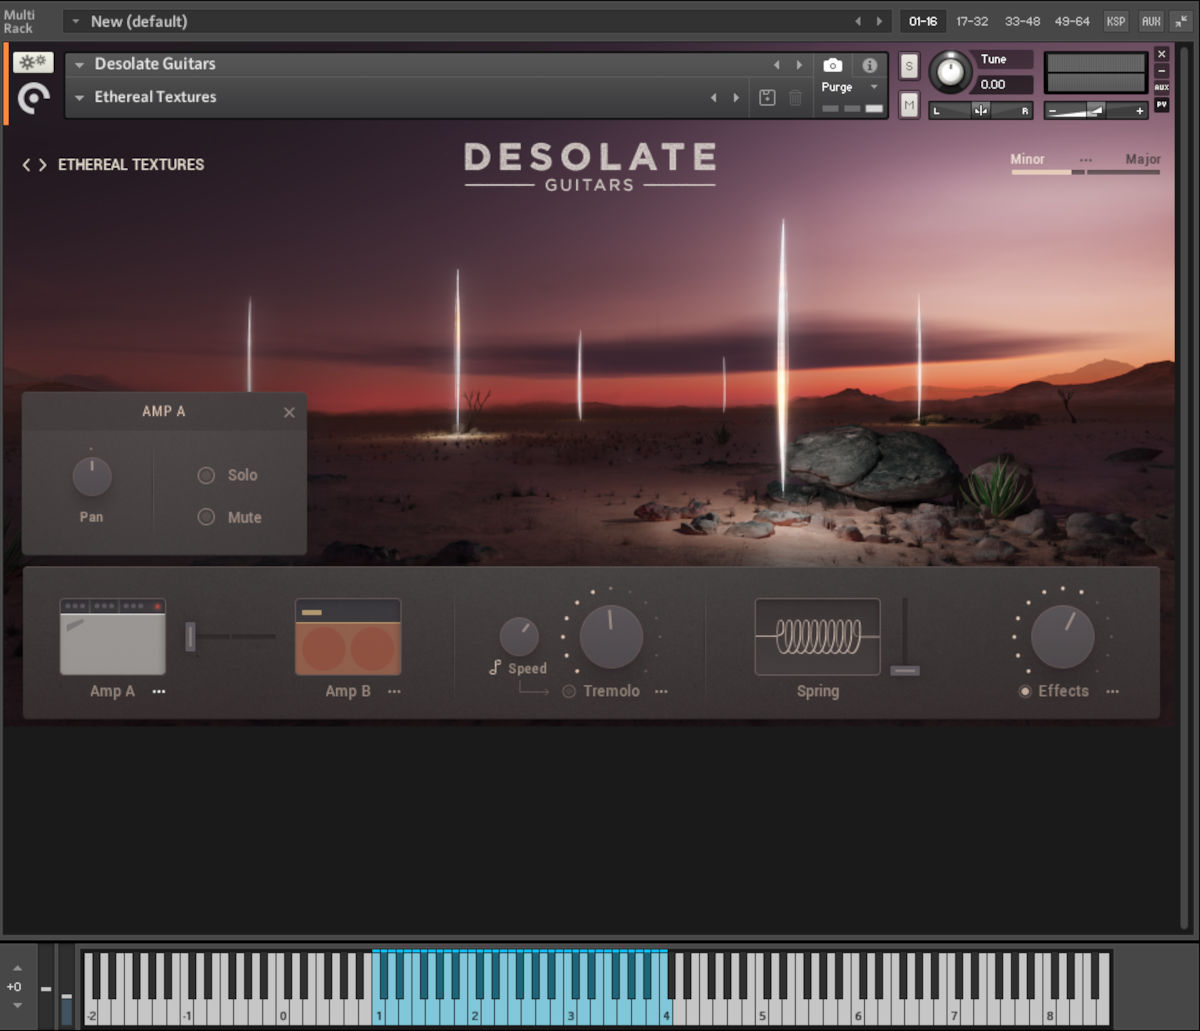Screen dimensions: 1200x1031
Task: Go to previous preset with left chevron
Action: click(27, 165)
